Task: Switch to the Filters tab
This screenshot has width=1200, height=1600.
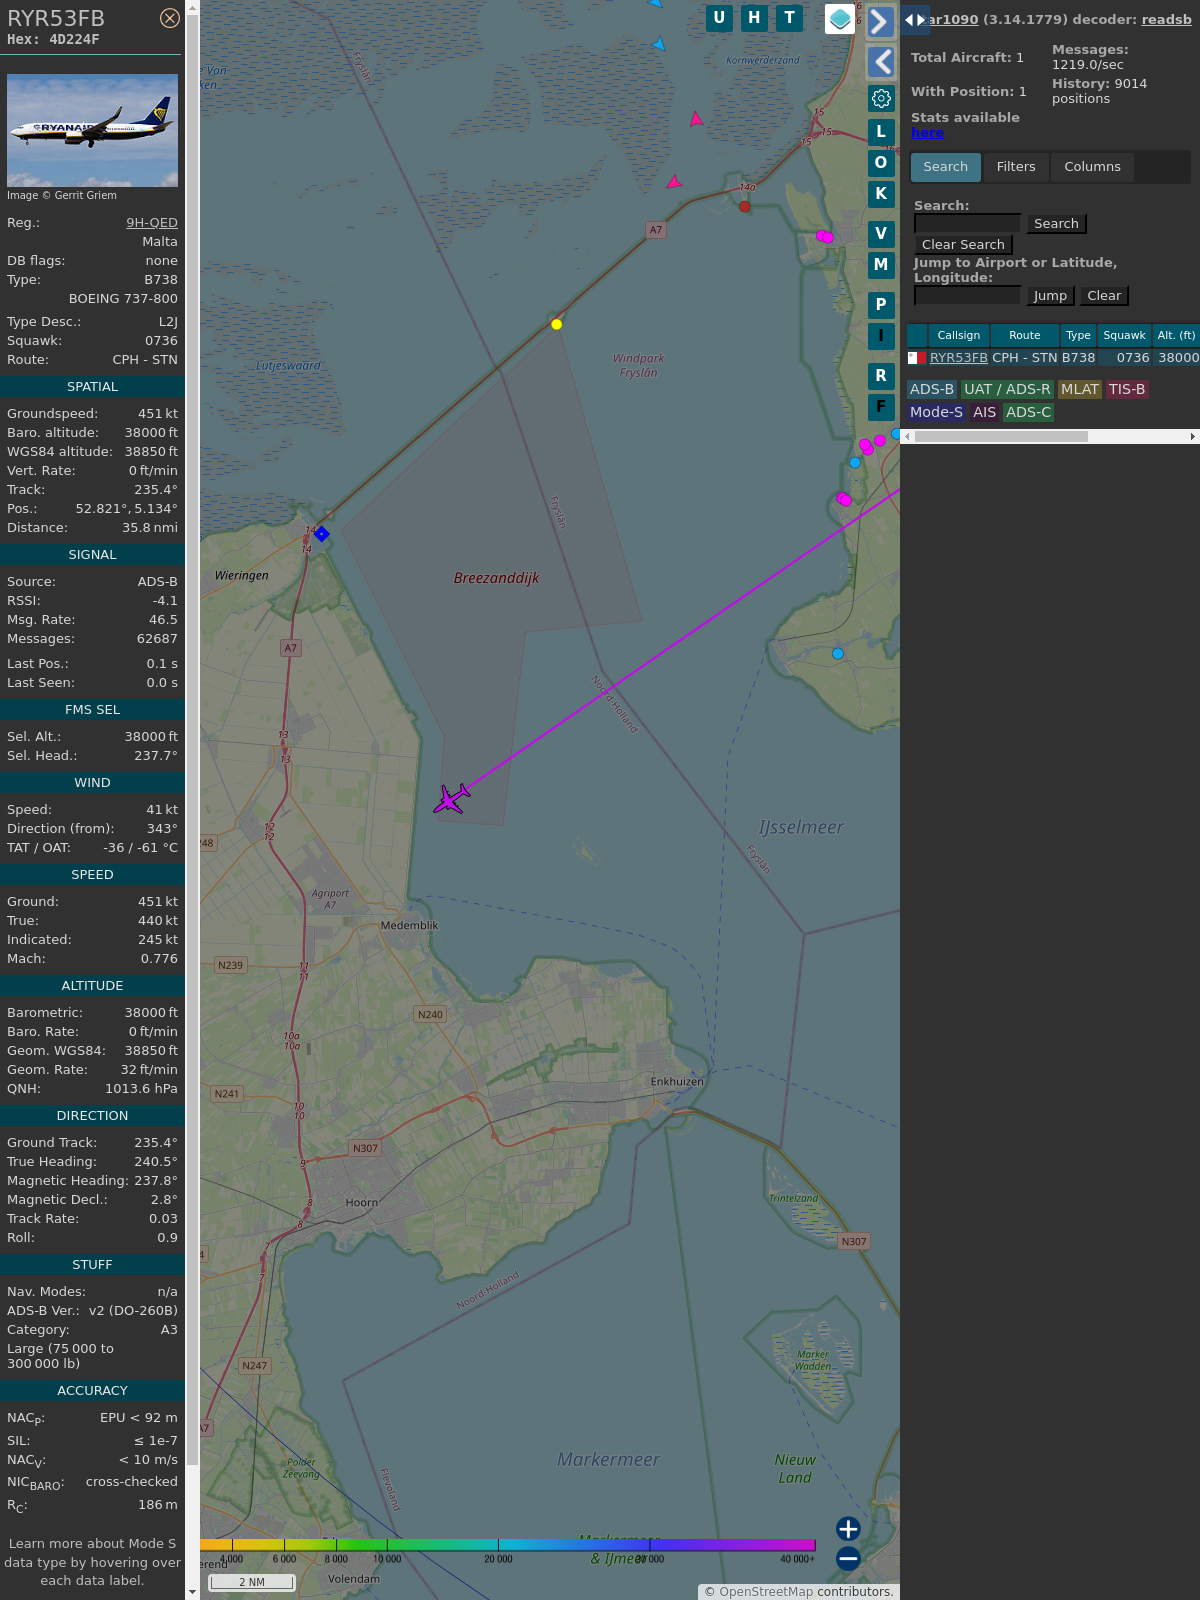Action: click(1015, 167)
